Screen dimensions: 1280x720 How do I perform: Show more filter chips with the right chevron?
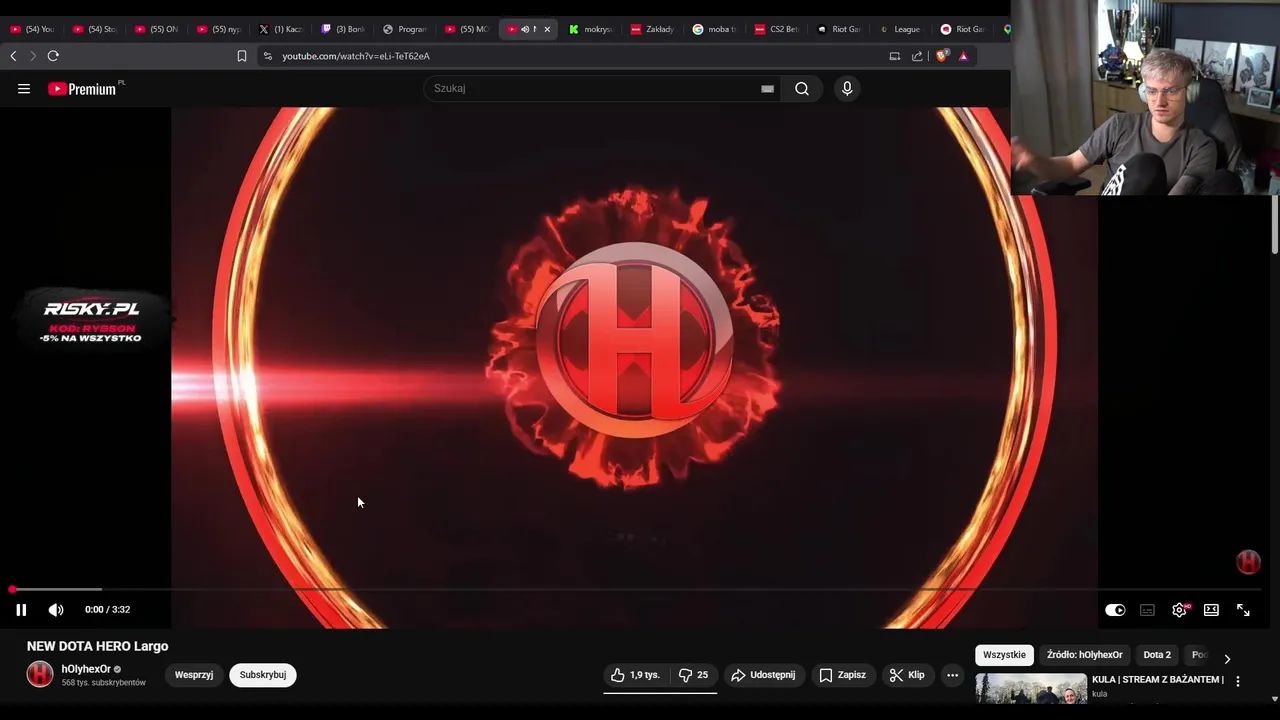coord(1227,658)
